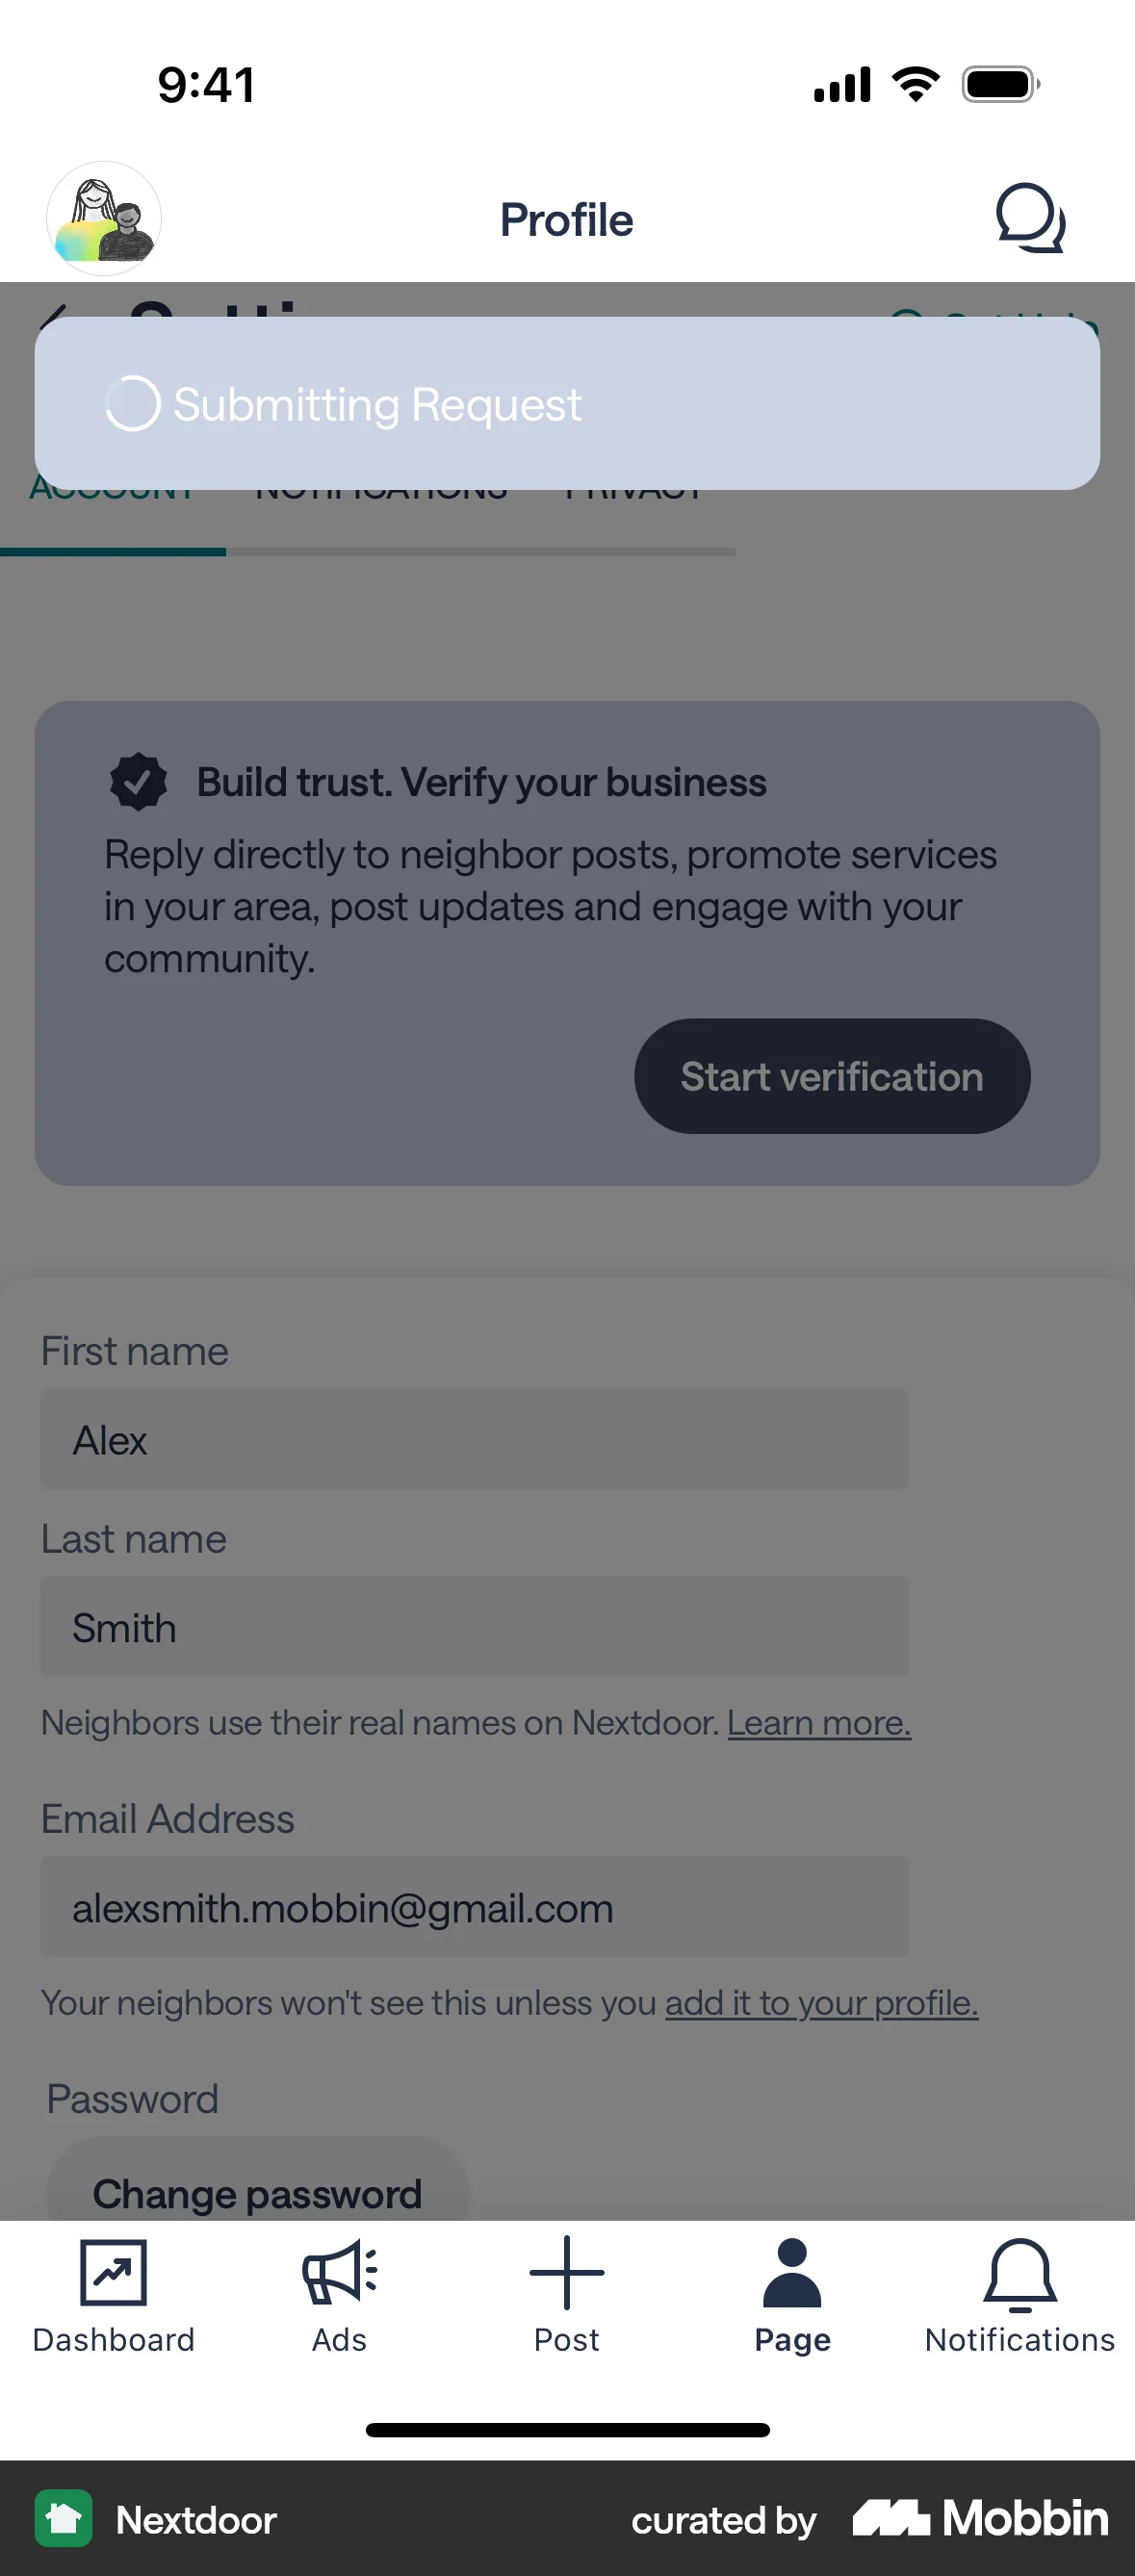Switch to the Notifications settings tab
The width and height of the screenshot is (1135, 2576).
381,489
